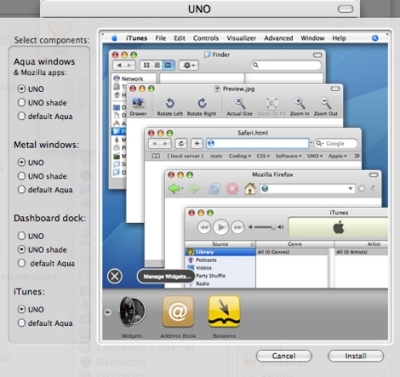The image size is (400, 377).
Task: Expand Safari bookmarks bar overflow chevron
Action: [357, 156]
